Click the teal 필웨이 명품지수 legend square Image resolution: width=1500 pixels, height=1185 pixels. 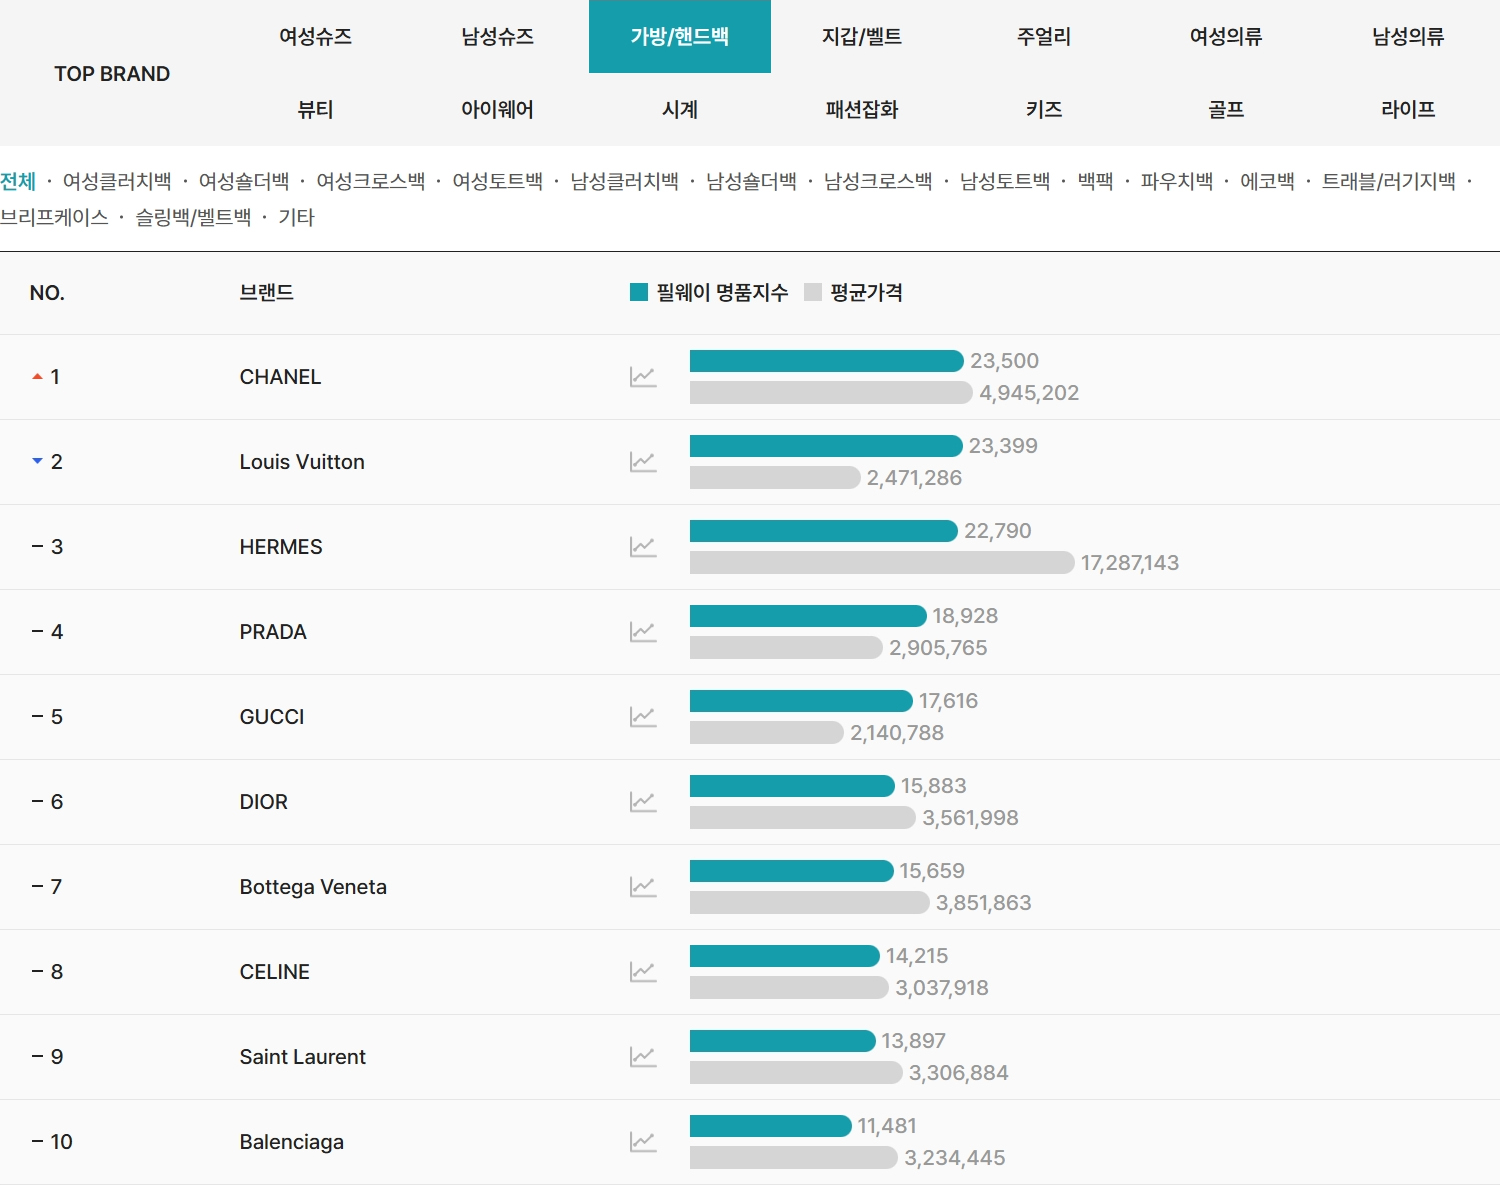point(639,292)
